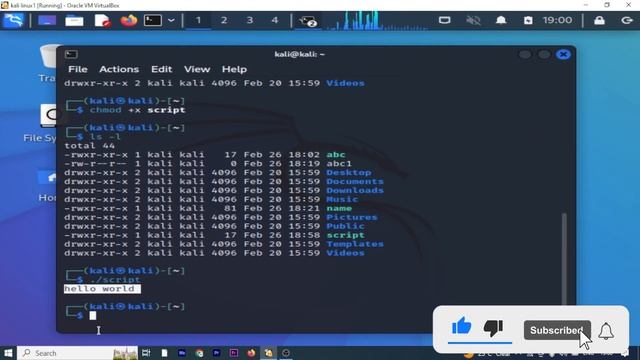Click terminal icon in window title bar
The image size is (640, 360).
point(71,54)
